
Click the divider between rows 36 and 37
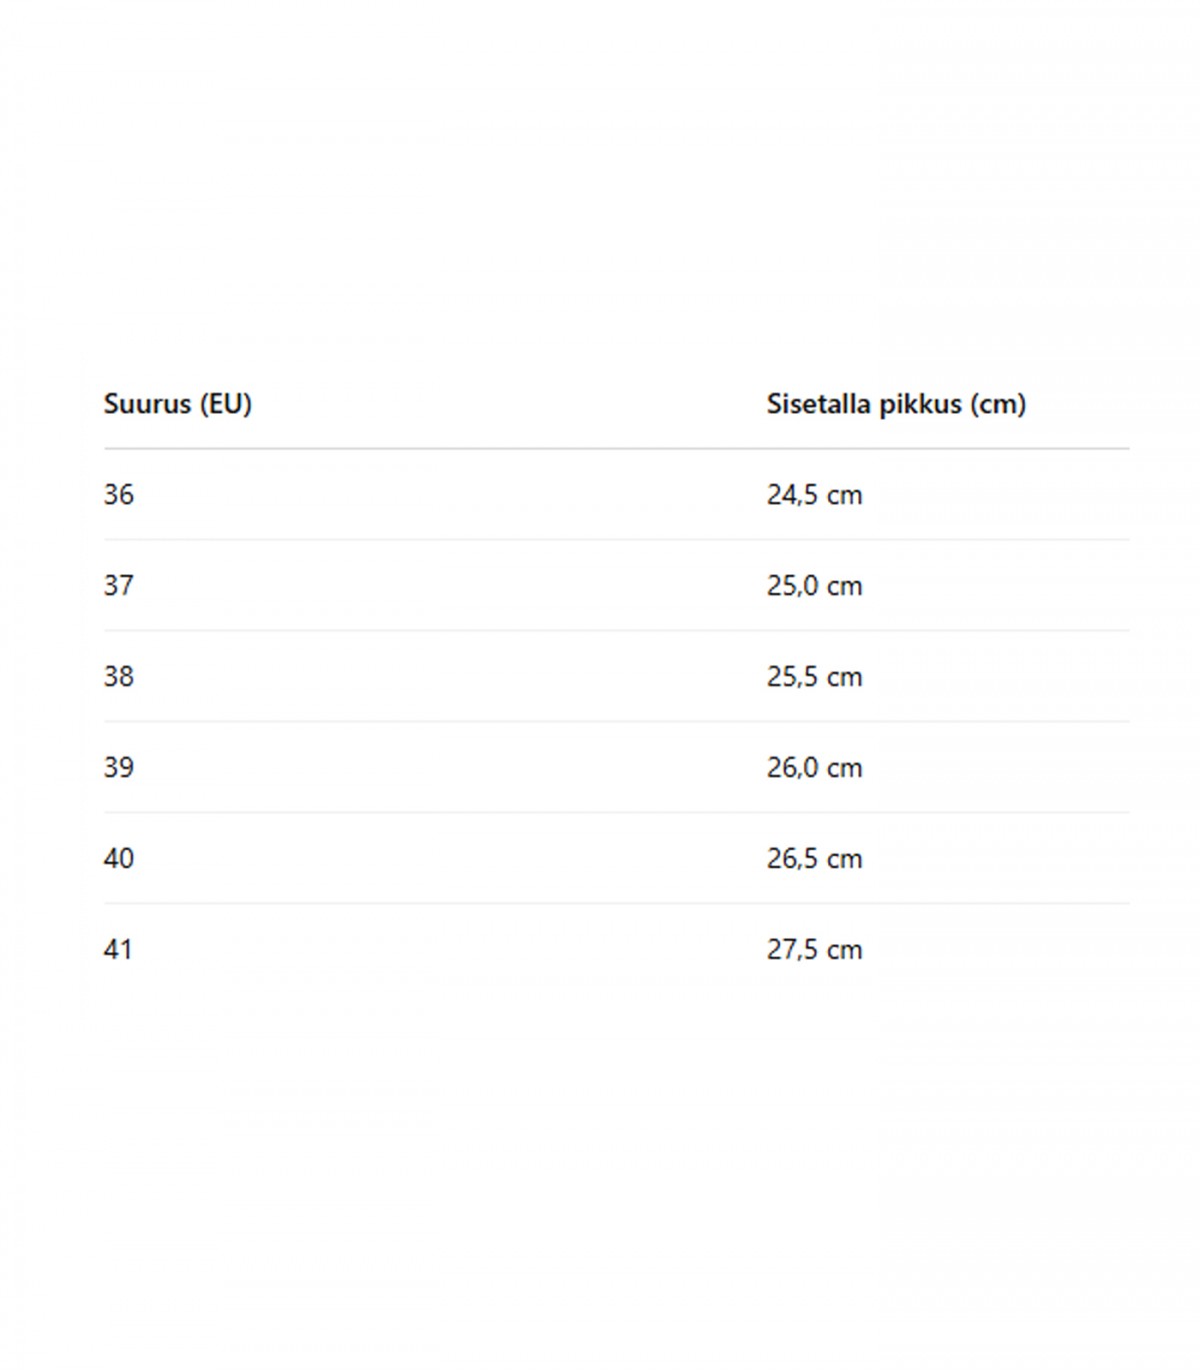(x=616, y=540)
